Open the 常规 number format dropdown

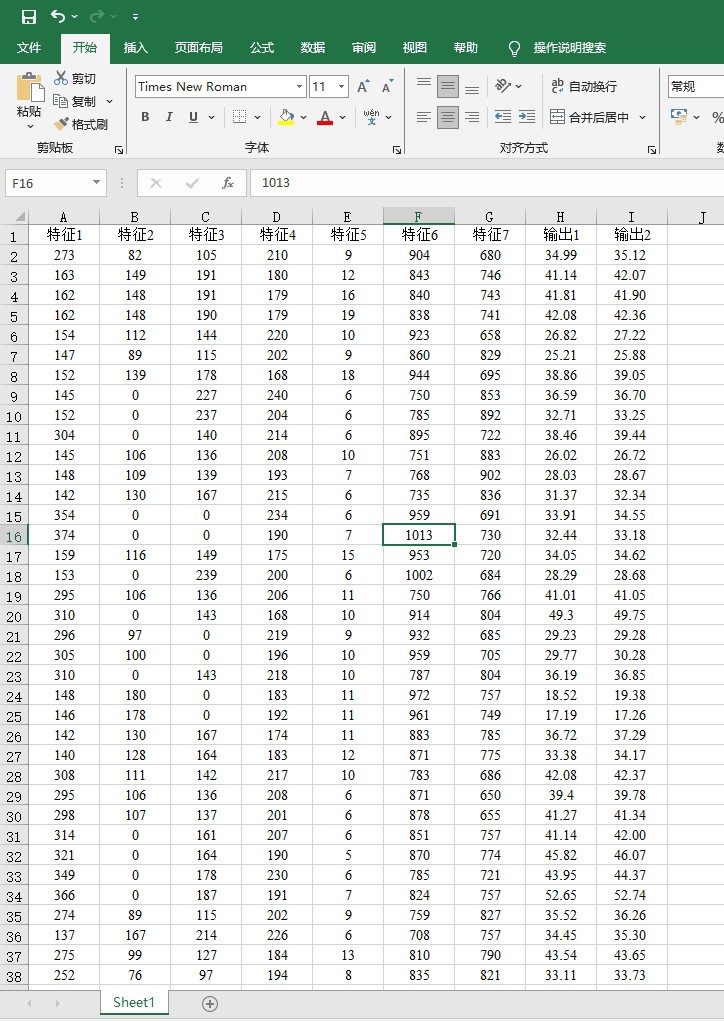tap(695, 87)
